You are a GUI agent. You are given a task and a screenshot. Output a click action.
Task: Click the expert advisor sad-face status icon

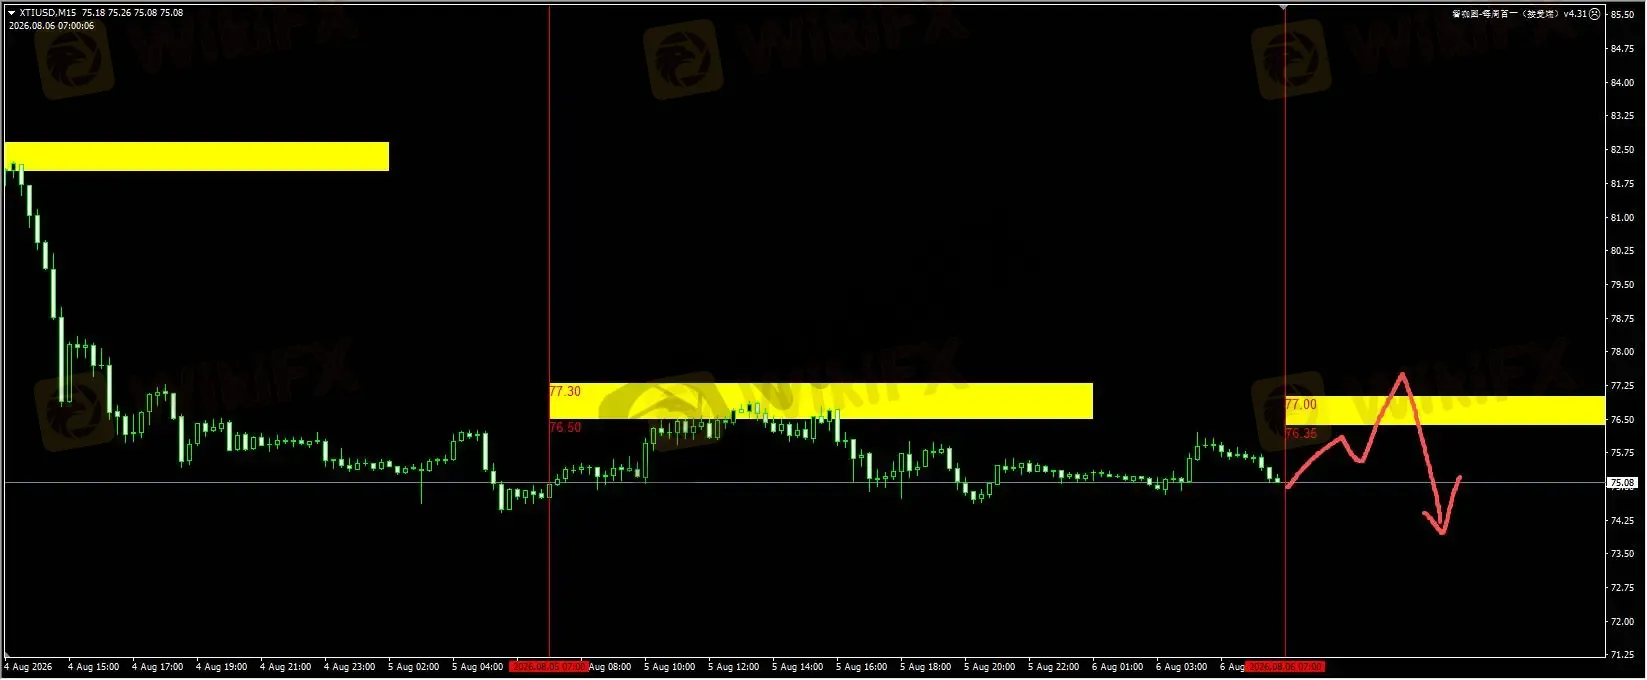pos(1594,13)
